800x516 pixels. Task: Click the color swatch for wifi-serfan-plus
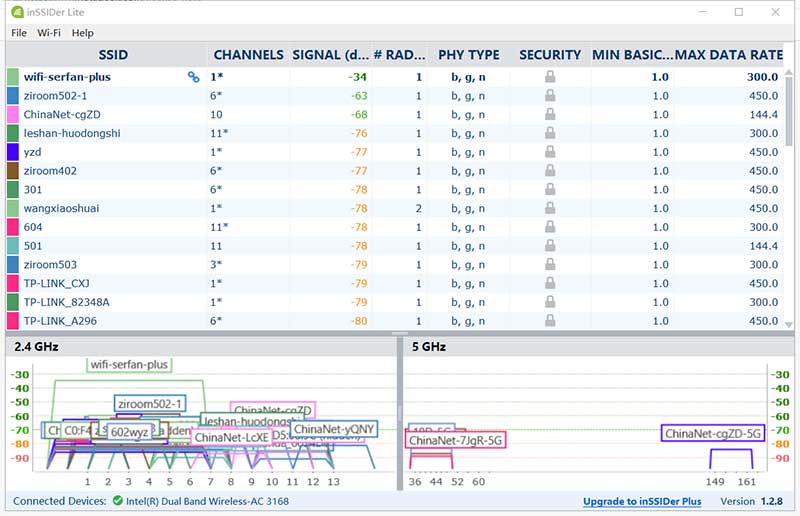coord(13,77)
